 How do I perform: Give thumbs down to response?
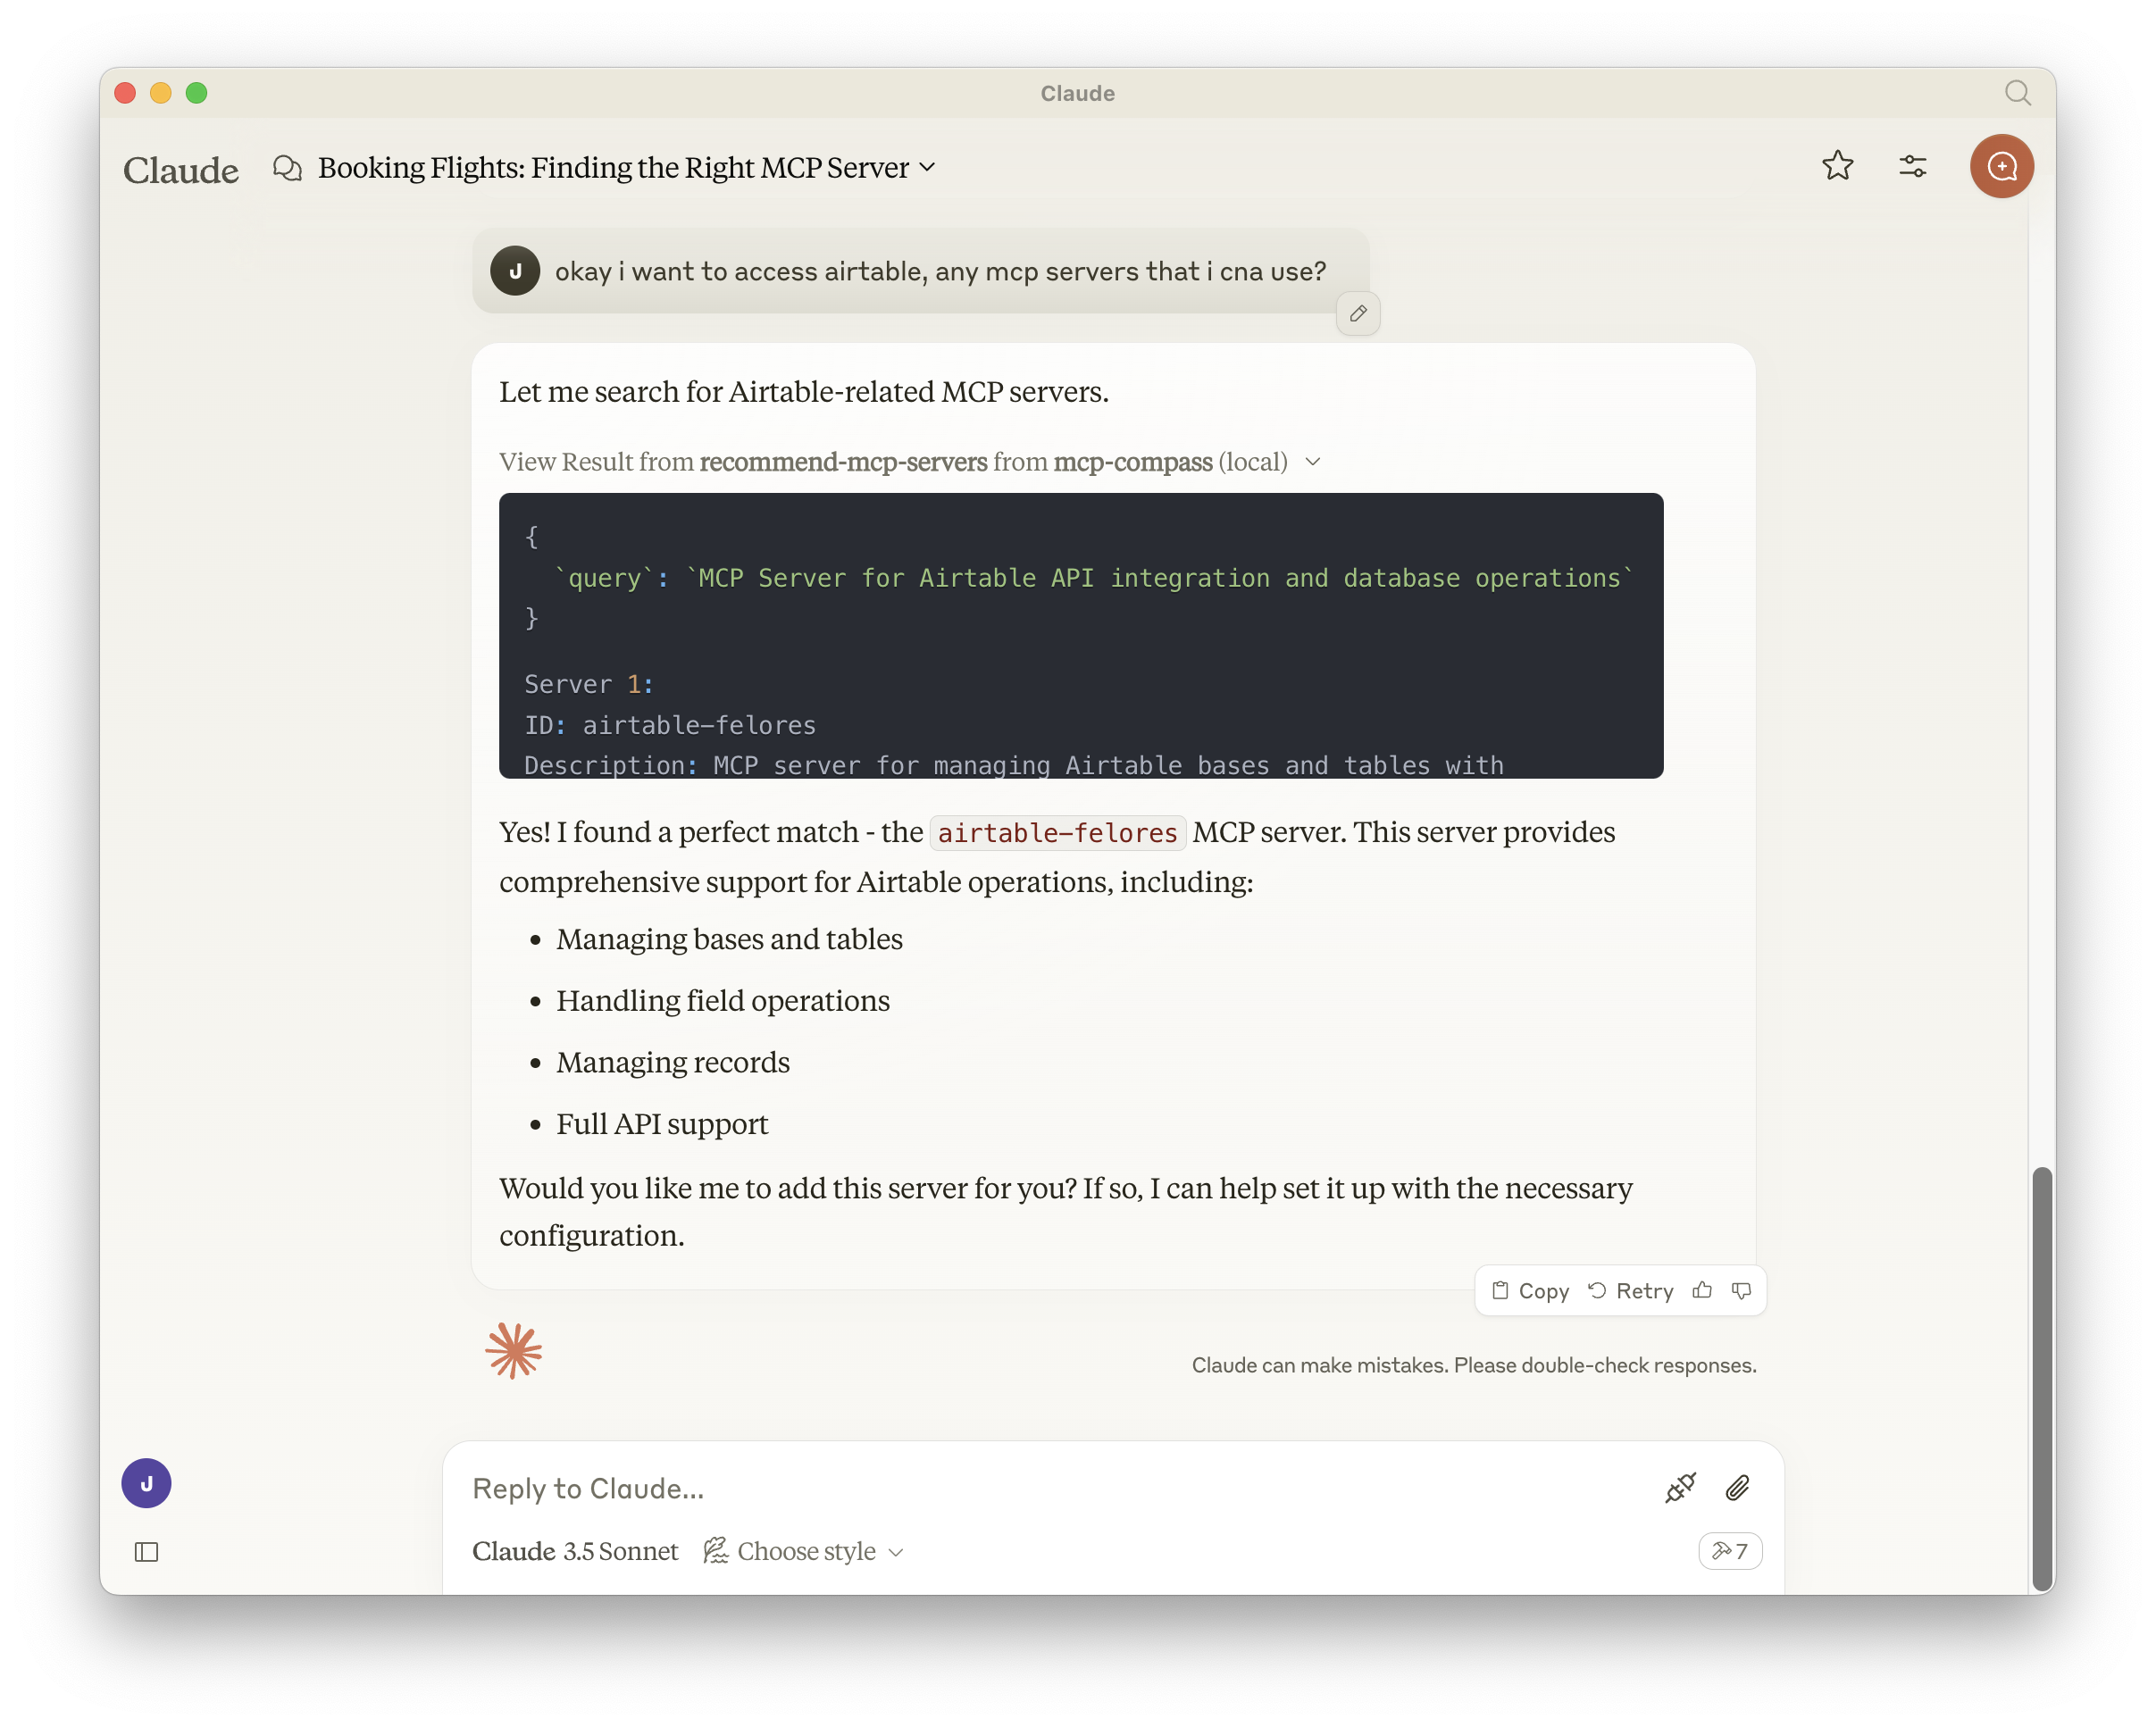coord(1741,1291)
